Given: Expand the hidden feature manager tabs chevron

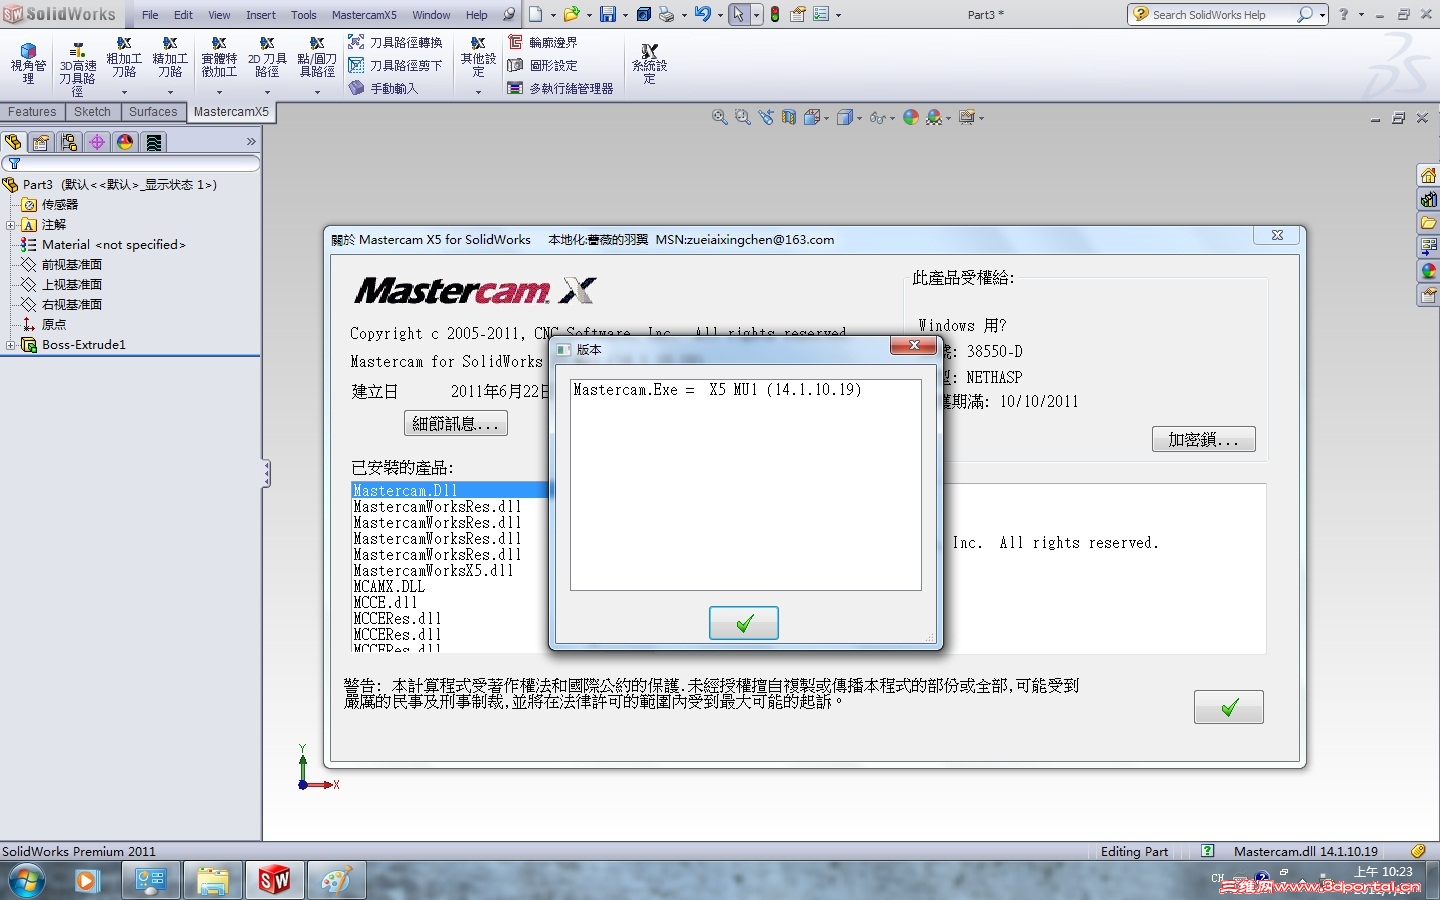Looking at the screenshot, I should pos(251,142).
